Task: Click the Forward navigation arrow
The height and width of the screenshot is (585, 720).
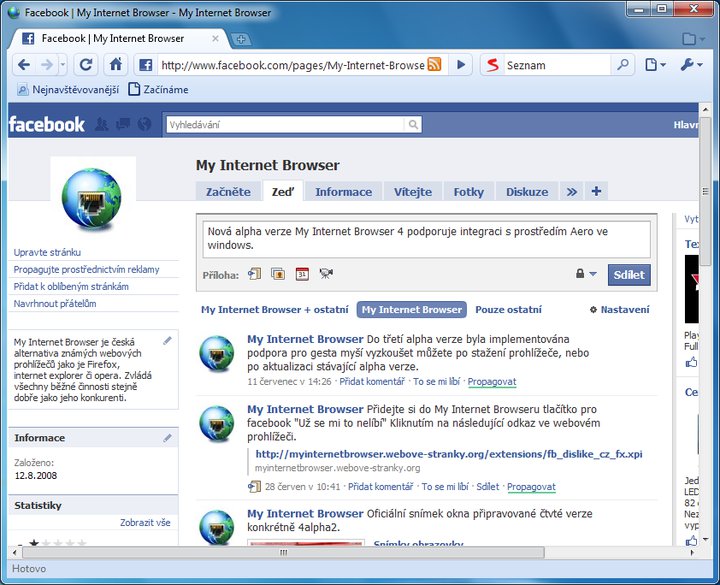Action: (47, 65)
